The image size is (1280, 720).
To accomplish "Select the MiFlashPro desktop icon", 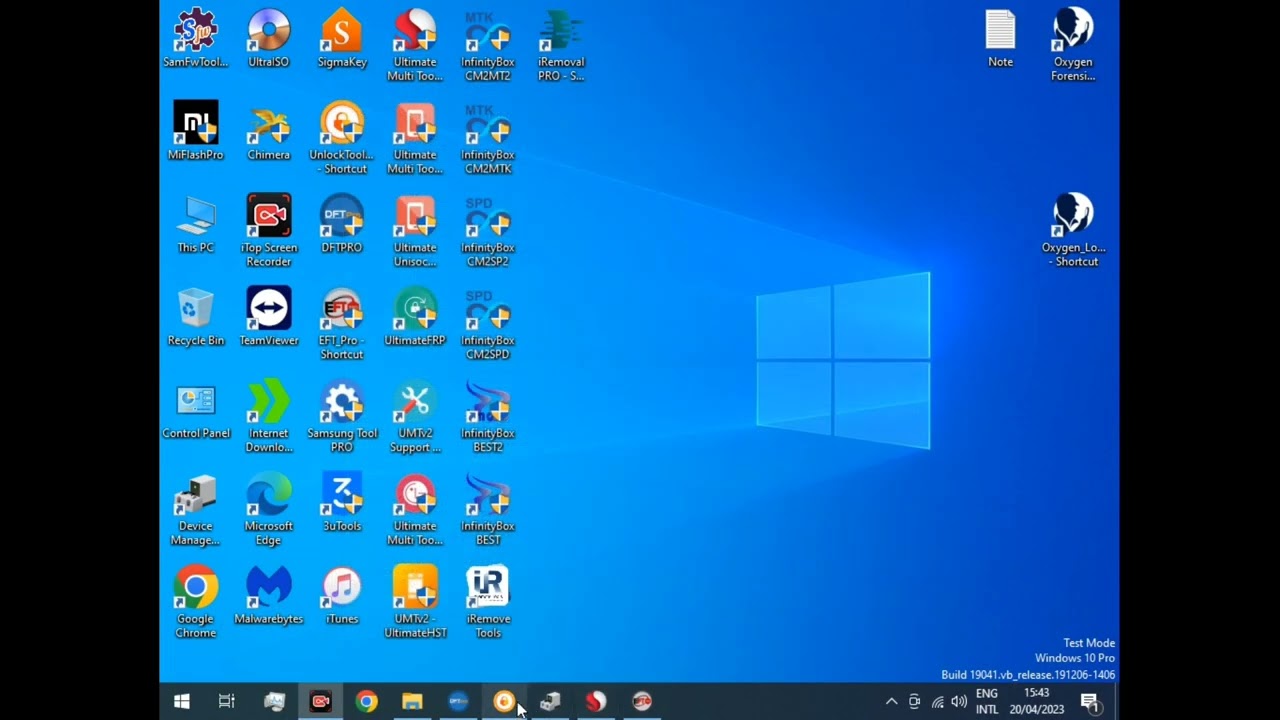I will point(195,131).
